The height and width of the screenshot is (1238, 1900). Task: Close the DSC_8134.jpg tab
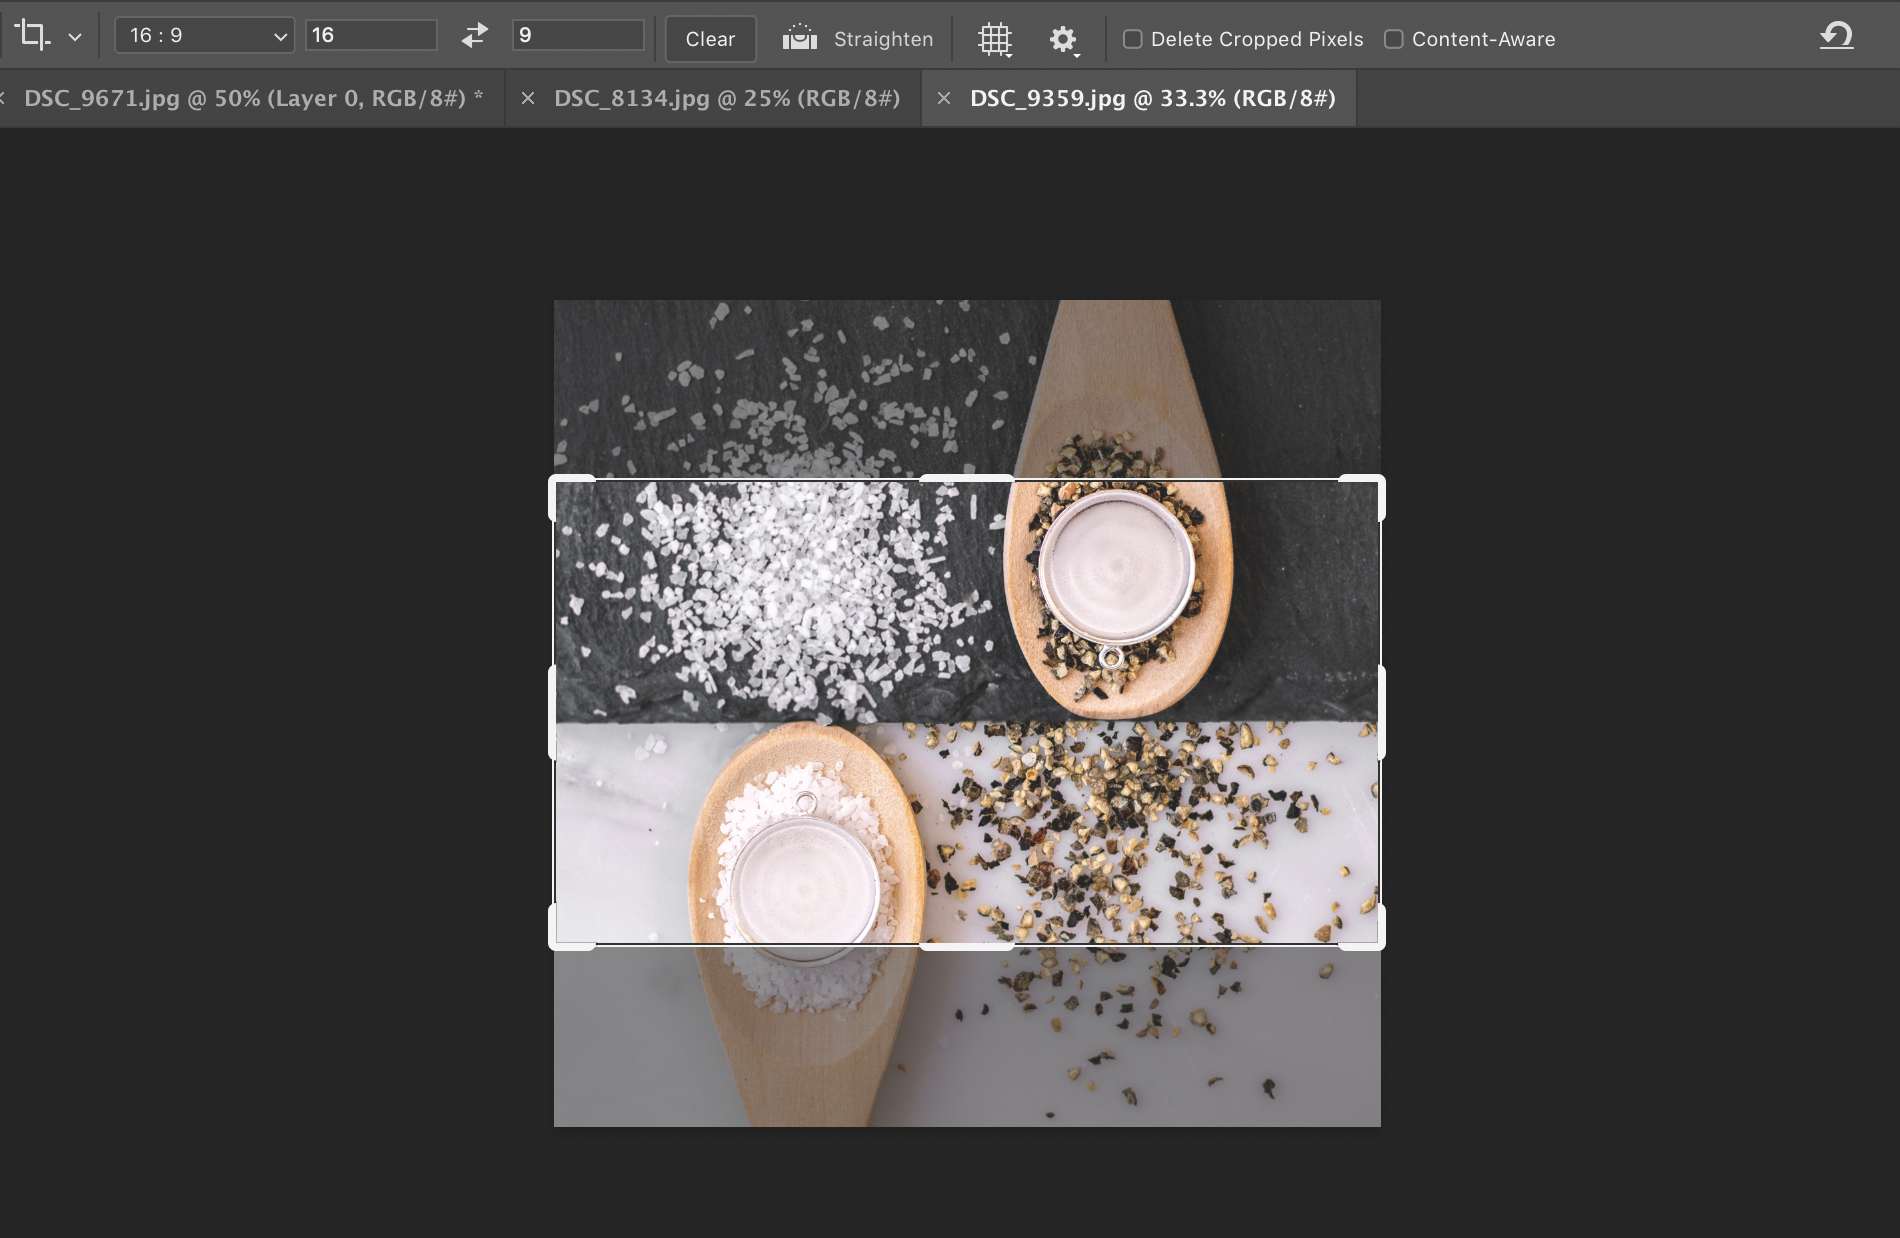[528, 98]
